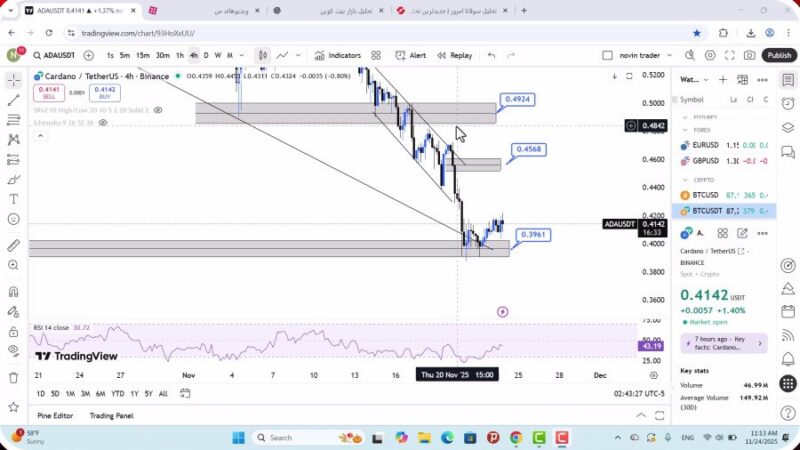Click the trash icon to remove drawings
The width and height of the screenshot is (800, 450).
coord(14,378)
